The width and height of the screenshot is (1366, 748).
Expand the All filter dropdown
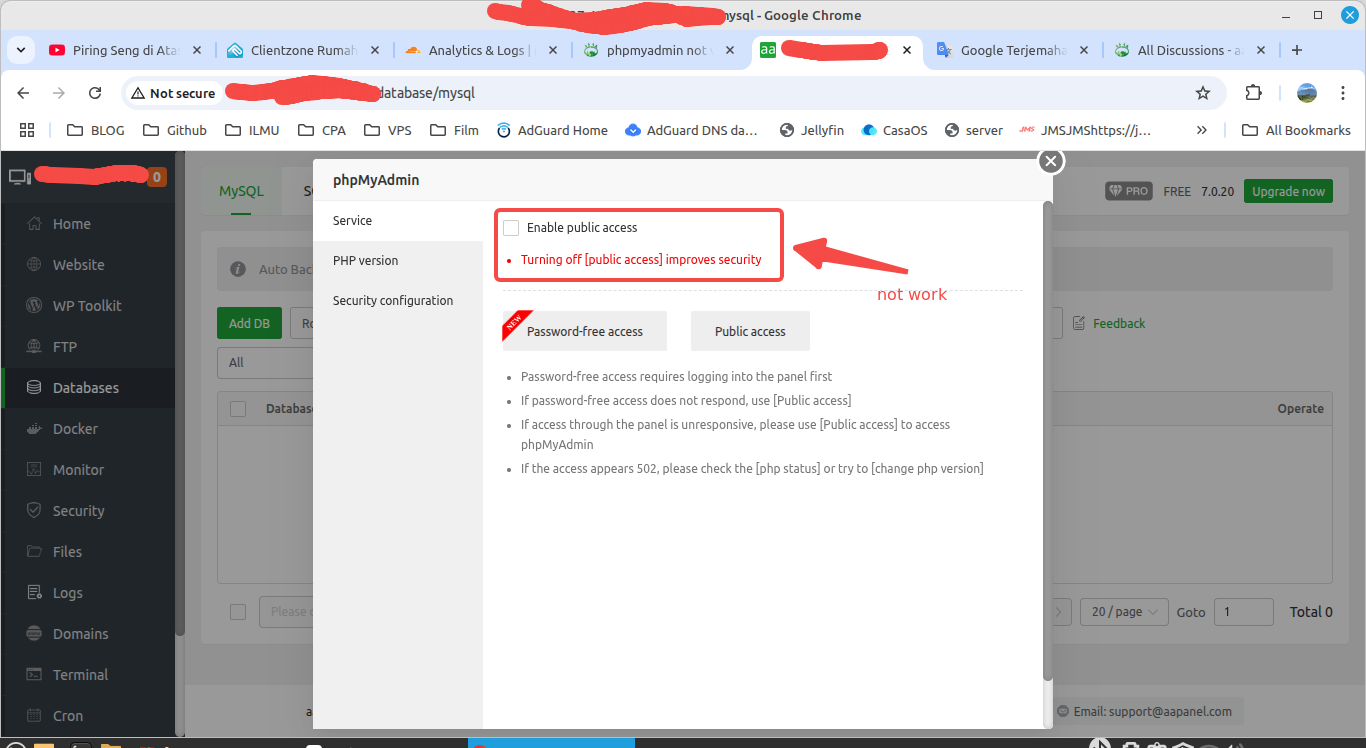(266, 362)
